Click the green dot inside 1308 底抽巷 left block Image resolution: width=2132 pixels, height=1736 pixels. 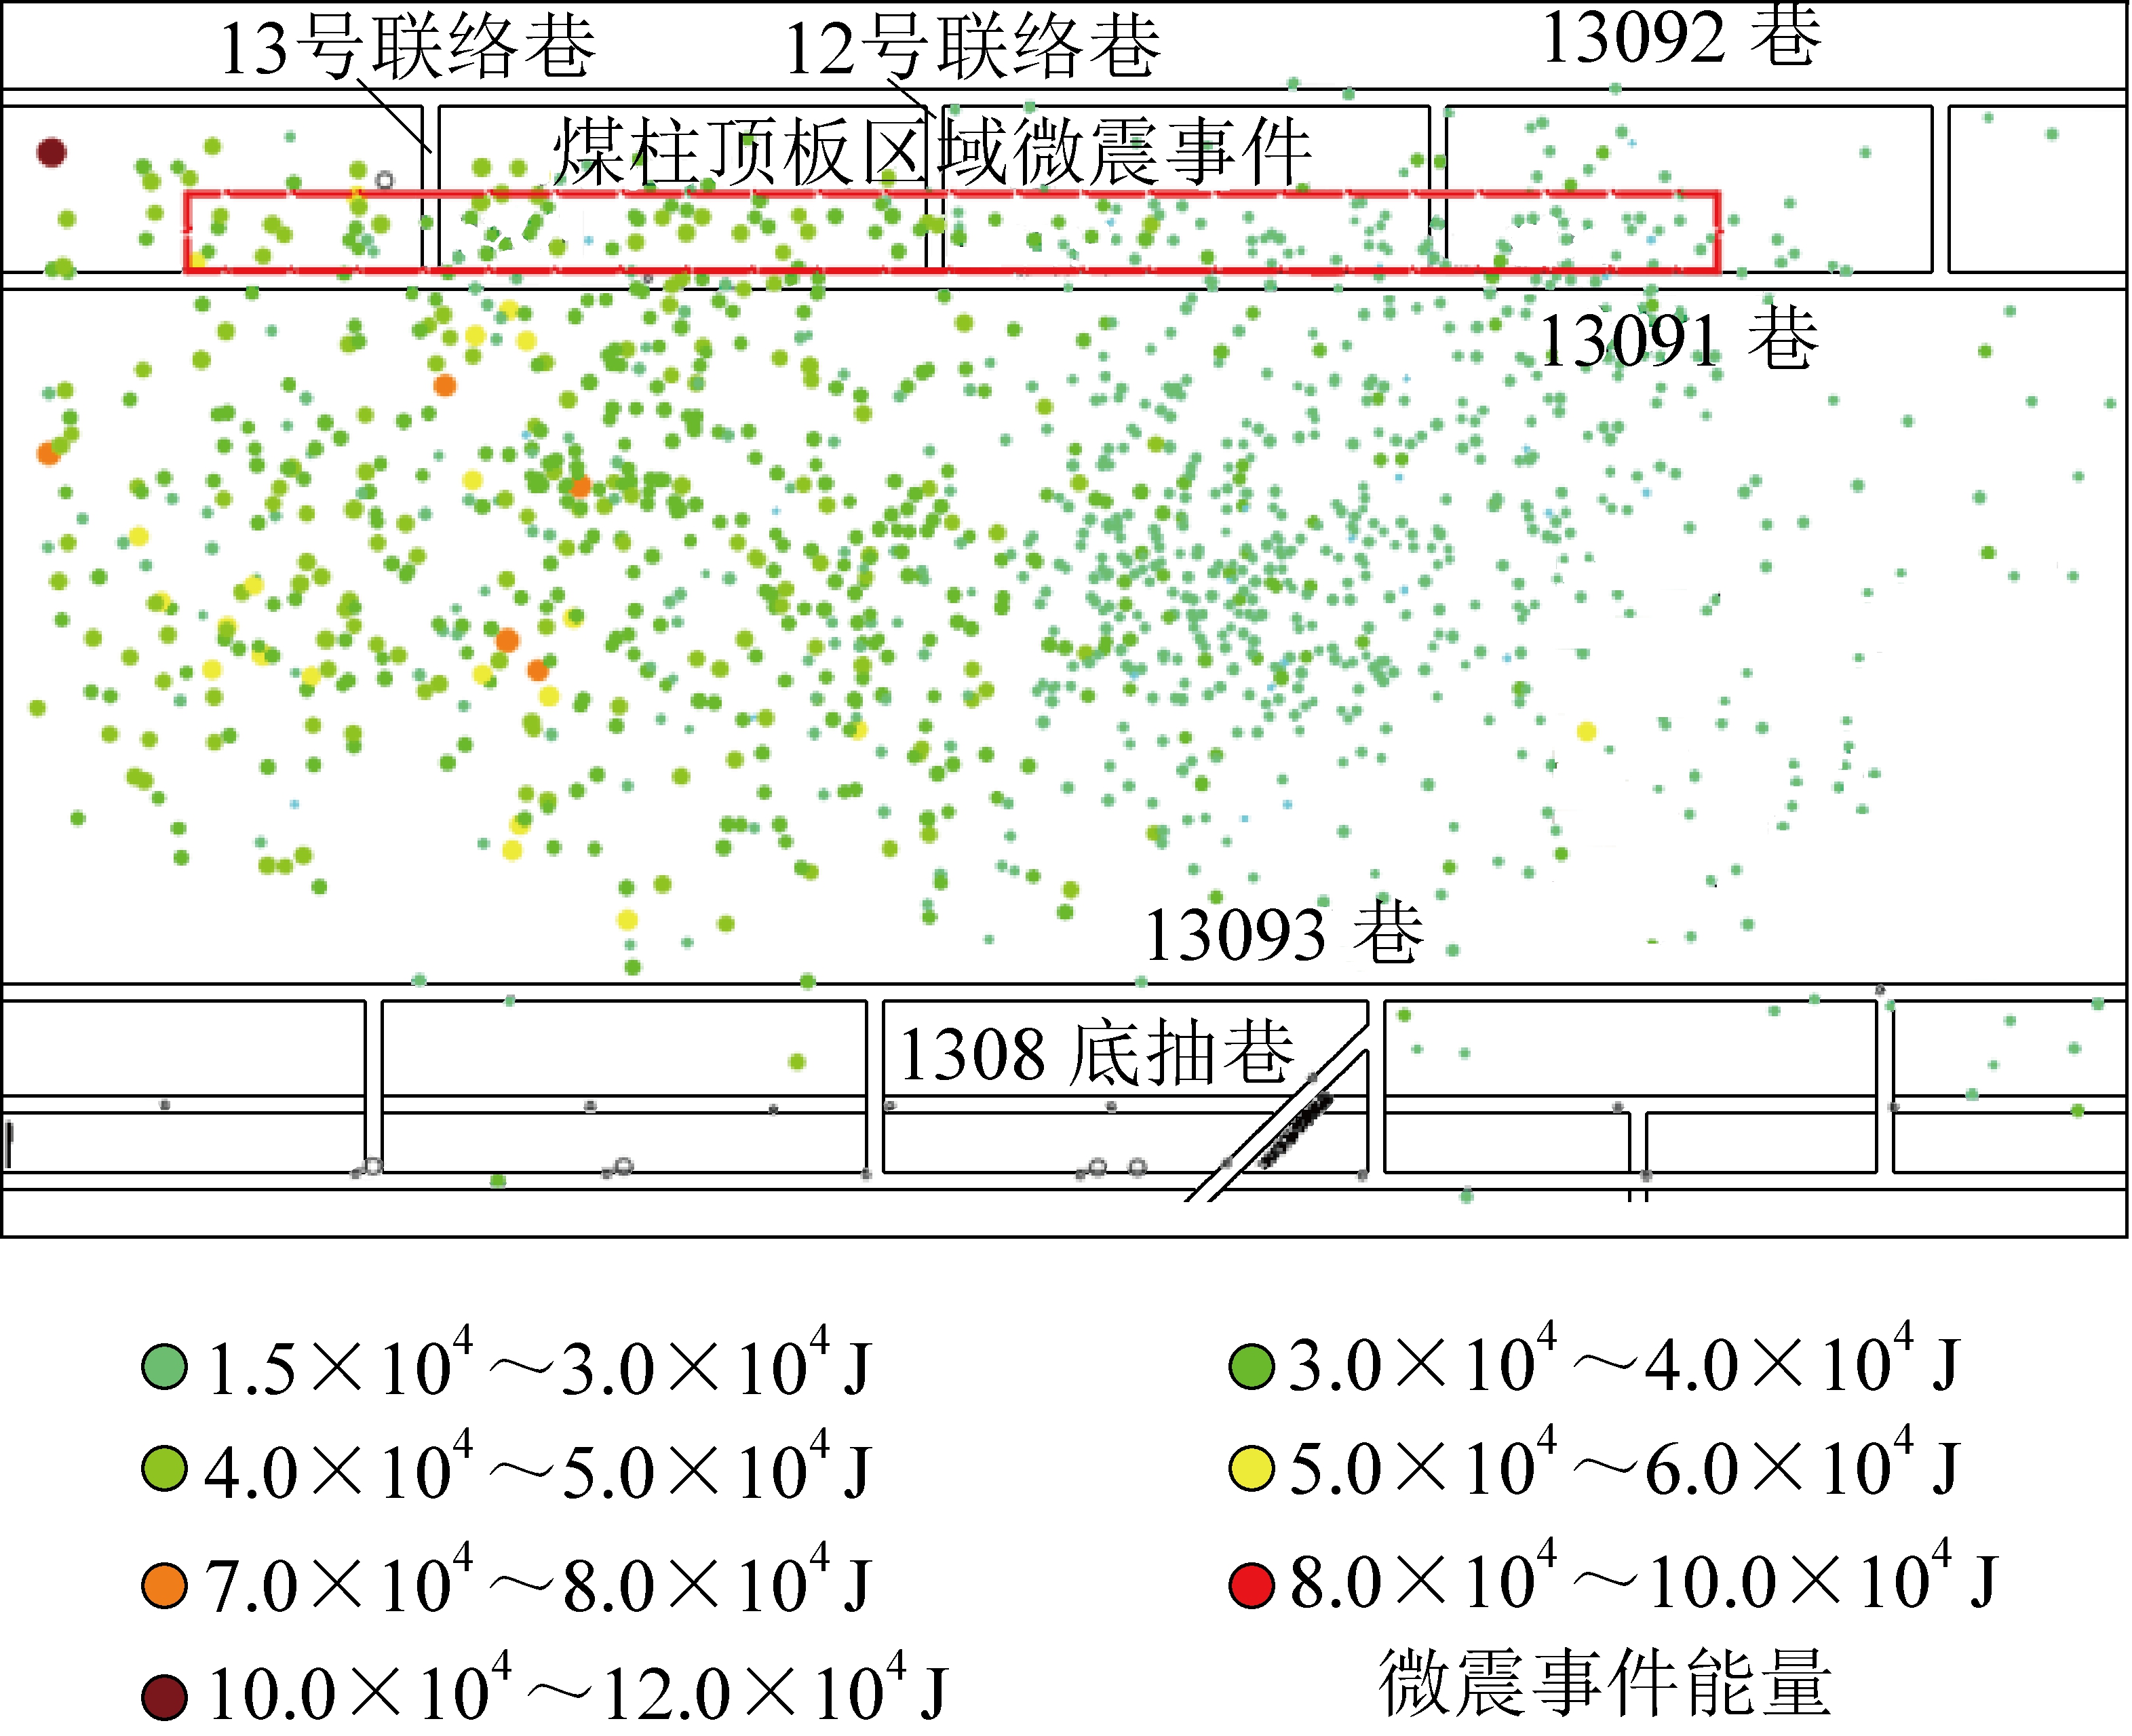(x=797, y=1062)
